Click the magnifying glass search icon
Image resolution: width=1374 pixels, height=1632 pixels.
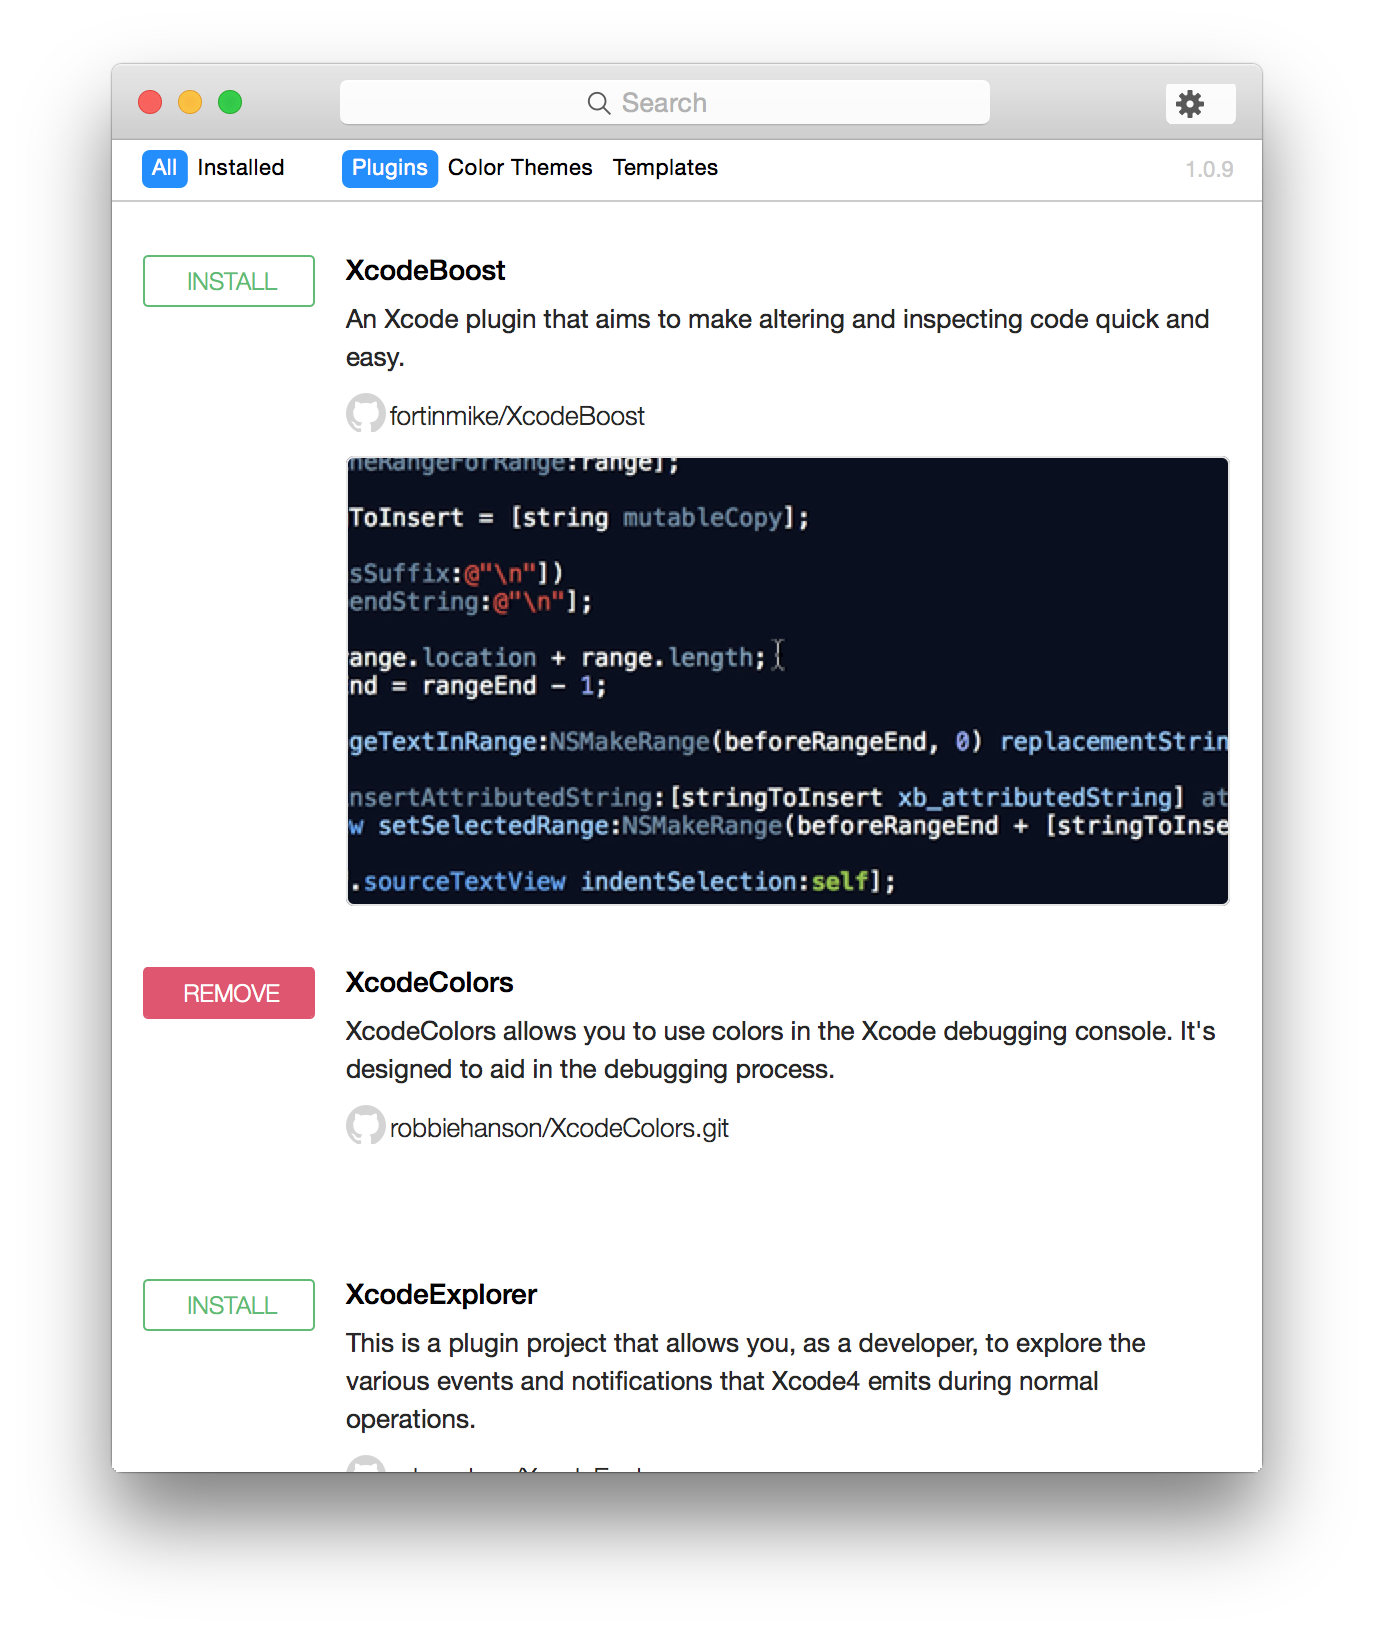[598, 103]
